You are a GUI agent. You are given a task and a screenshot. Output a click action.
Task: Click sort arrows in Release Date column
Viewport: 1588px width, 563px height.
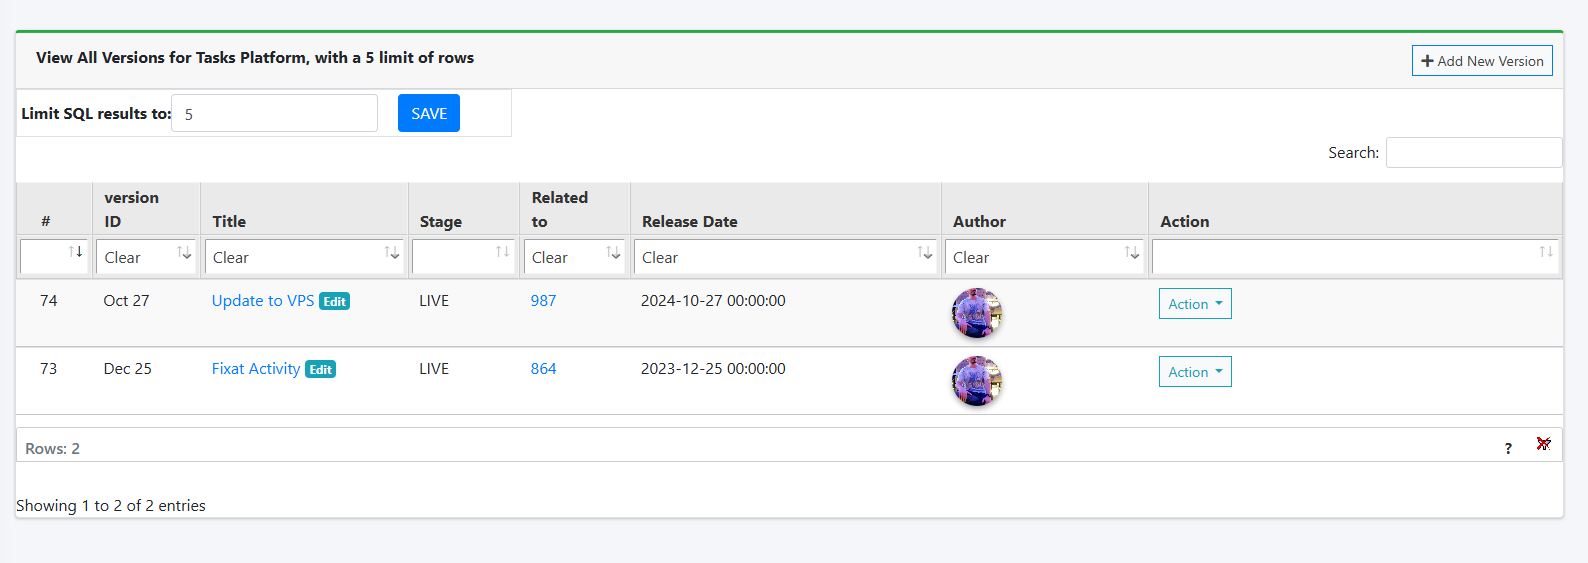pos(925,252)
